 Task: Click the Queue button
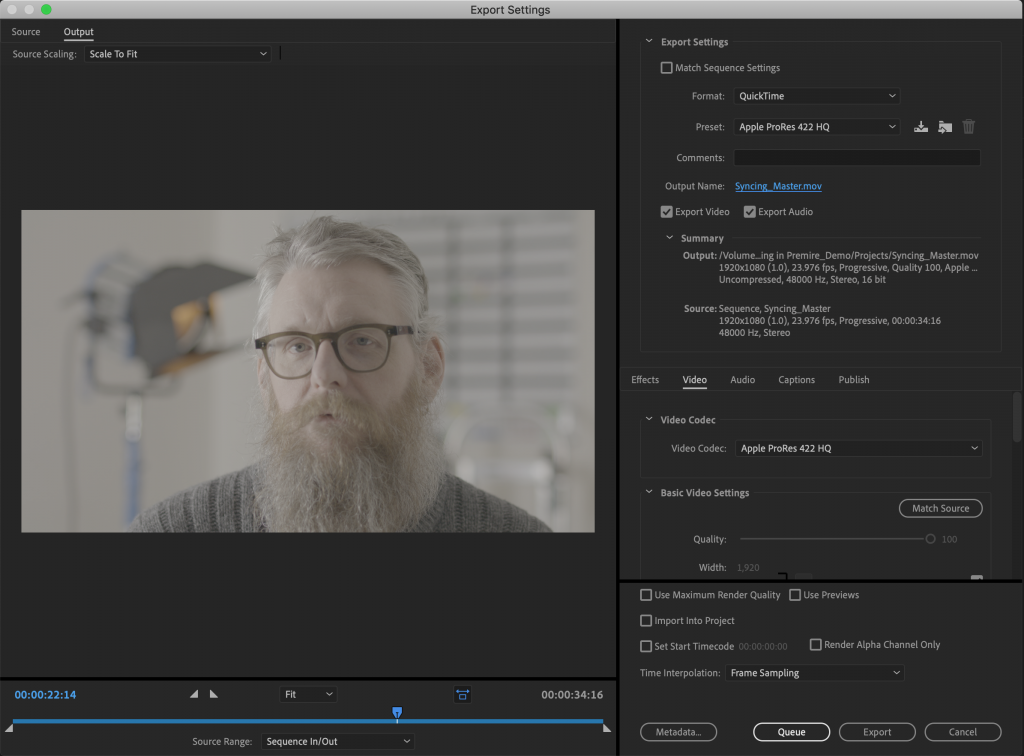pyautogui.click(x=791, y=731)
